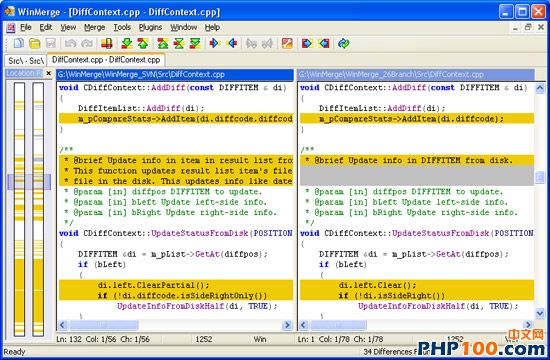
Task: Click the visible-area rectangle in Location pane
Action: click(29, 182)
